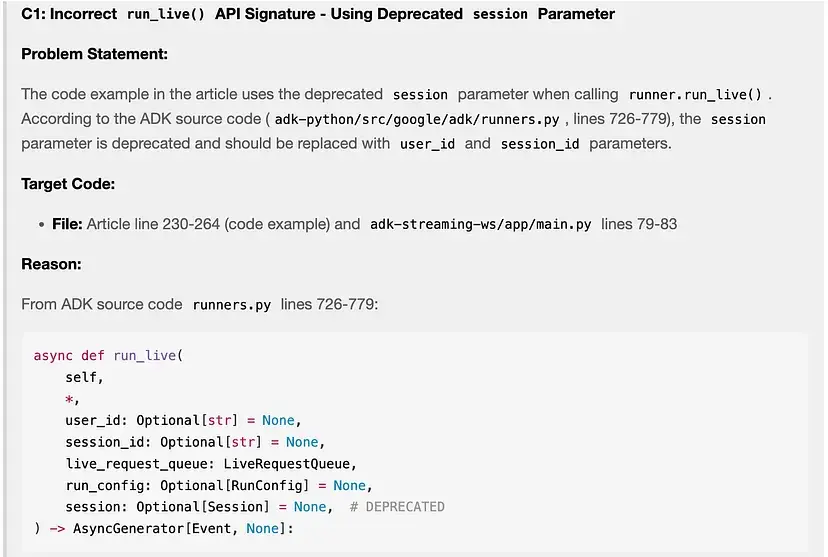This screenshot has height=557, width=828.
Task: Click inline code 'runners.py' under Reason
Action: [231, 305]
